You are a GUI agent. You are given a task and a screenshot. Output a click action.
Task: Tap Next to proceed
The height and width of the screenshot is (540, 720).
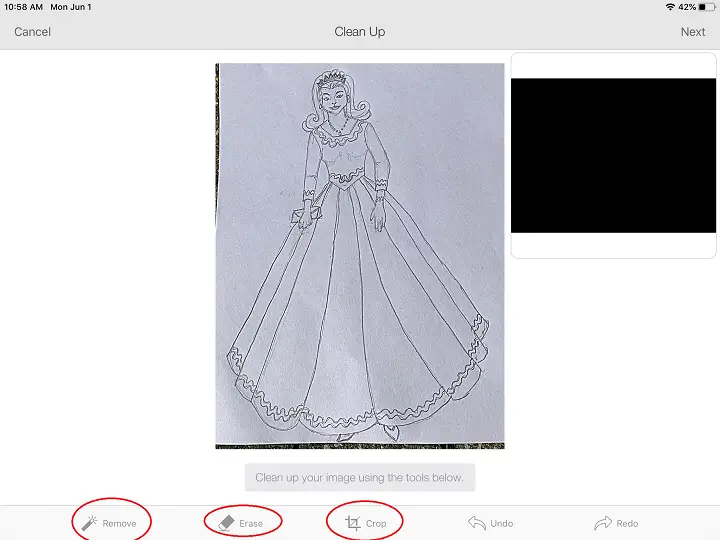pyautogui.click(x=692, y=32)
